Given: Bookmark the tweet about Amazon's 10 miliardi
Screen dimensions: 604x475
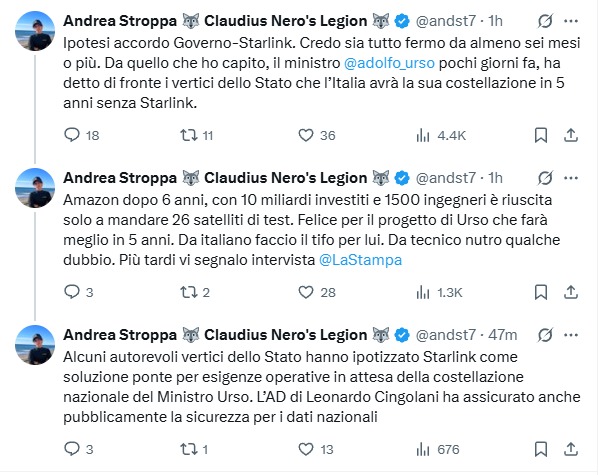Looking at the screenshot, I should [540, 292].
